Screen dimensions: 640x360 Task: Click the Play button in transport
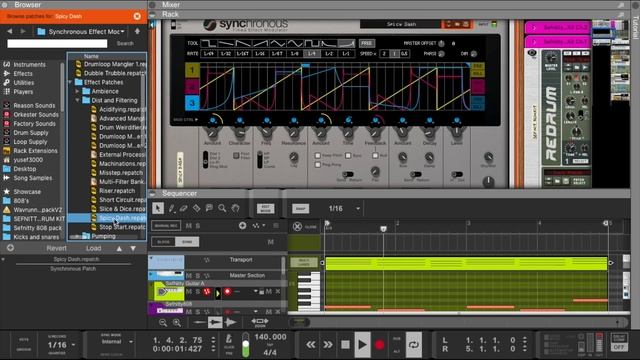pos(362,345)
